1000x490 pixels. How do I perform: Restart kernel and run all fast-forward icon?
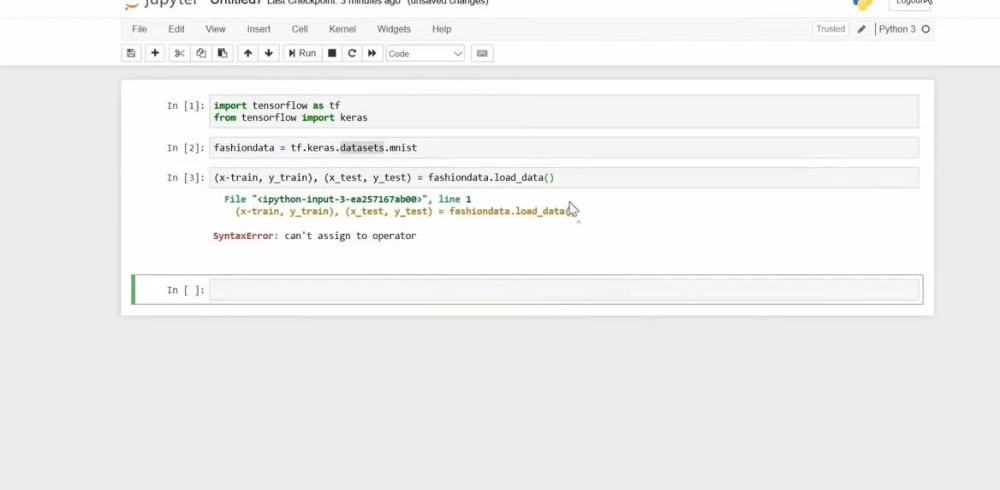coord(372,54)
